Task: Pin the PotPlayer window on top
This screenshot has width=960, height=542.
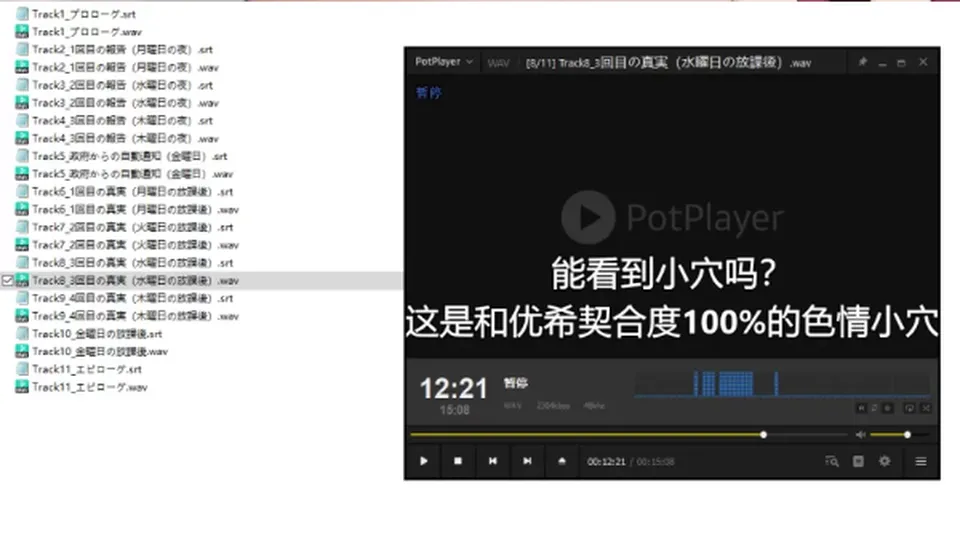Action: coord(863,62)
